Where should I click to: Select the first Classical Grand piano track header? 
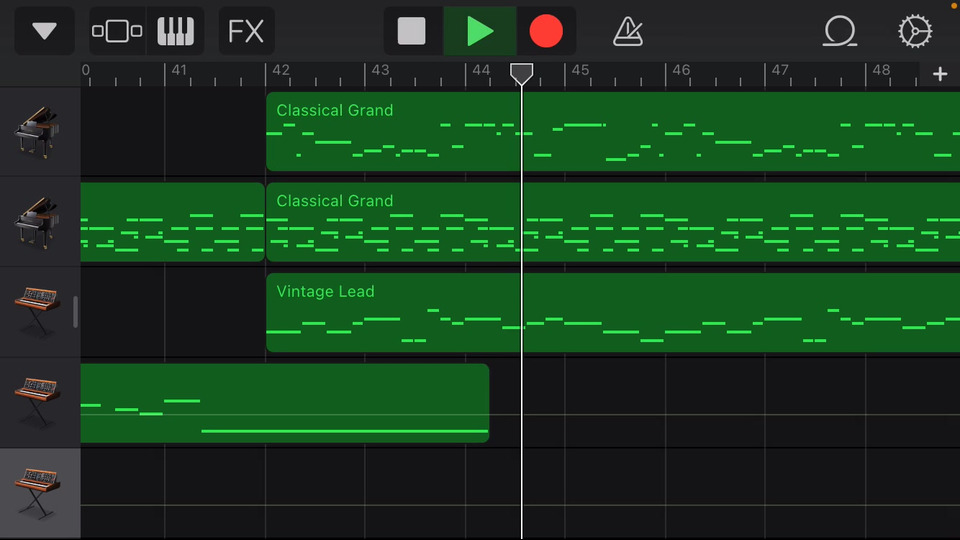[x=40, y=132]
